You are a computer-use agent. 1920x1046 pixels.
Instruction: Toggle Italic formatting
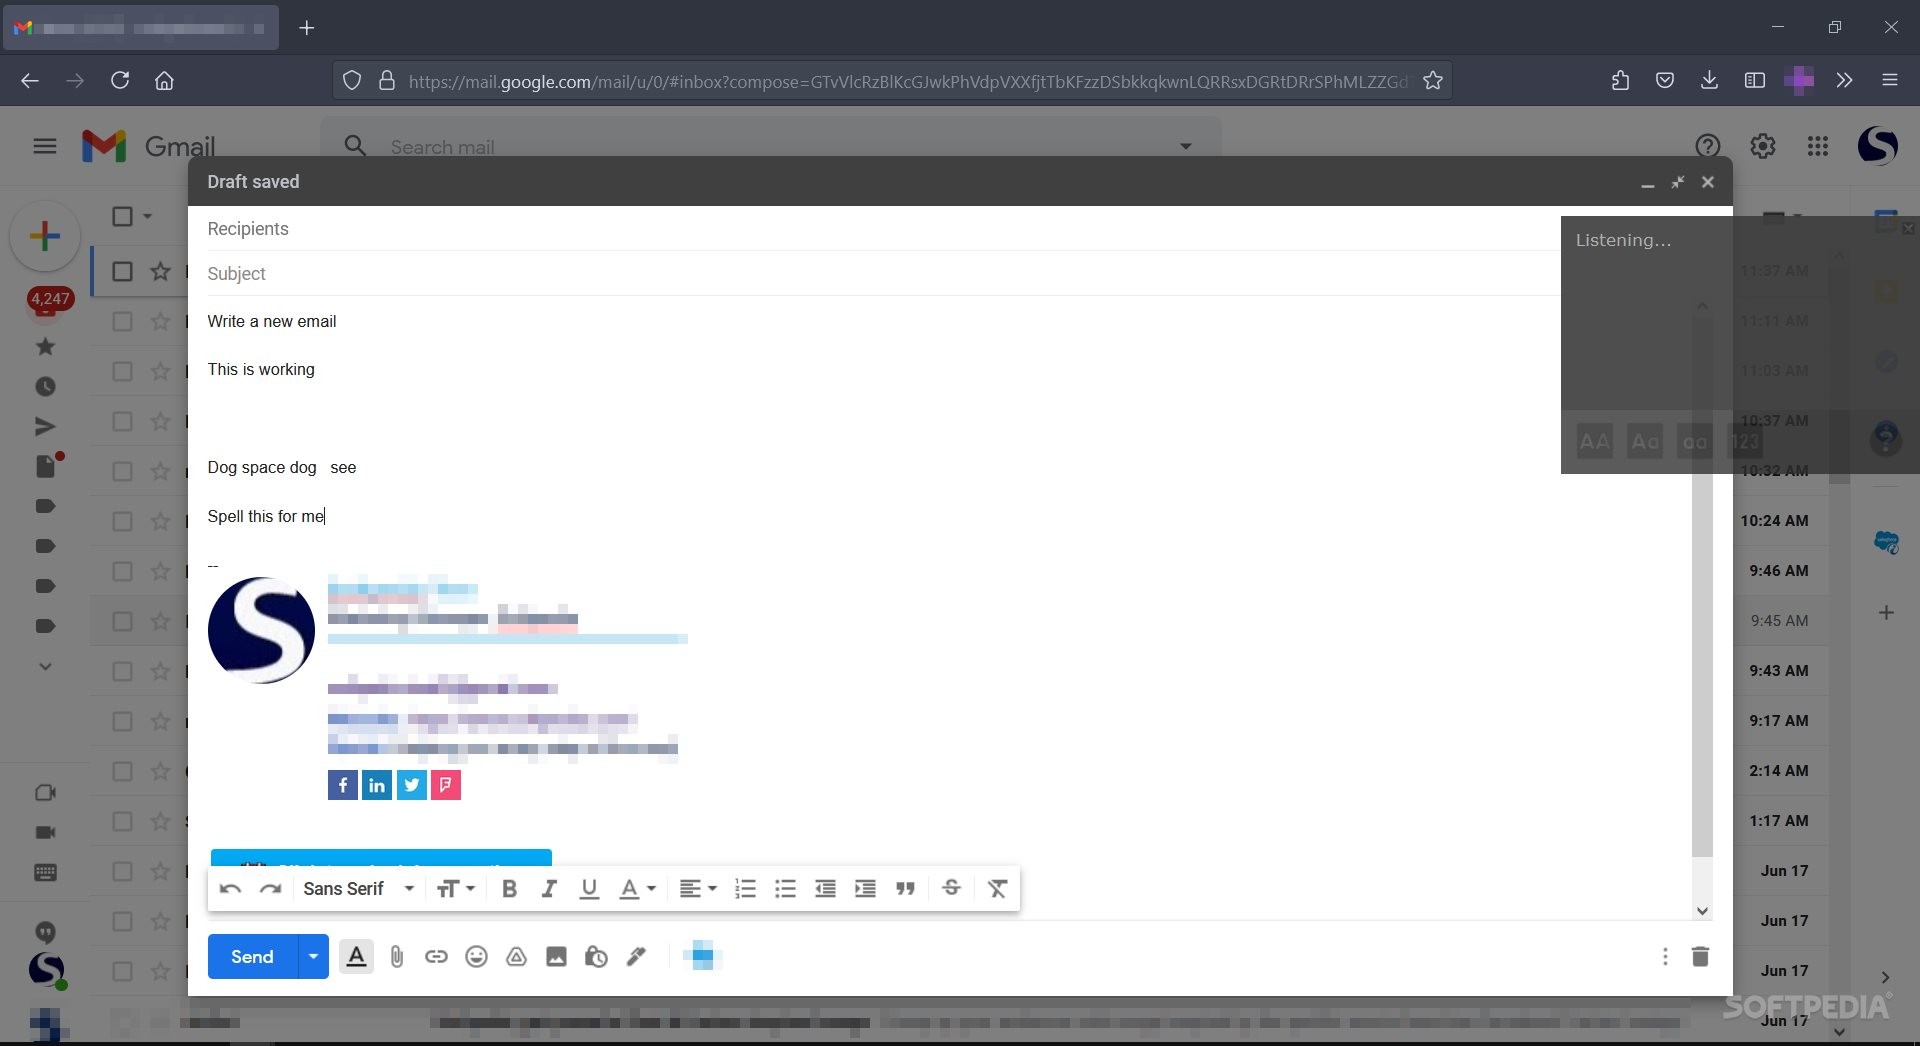point(548,889)
